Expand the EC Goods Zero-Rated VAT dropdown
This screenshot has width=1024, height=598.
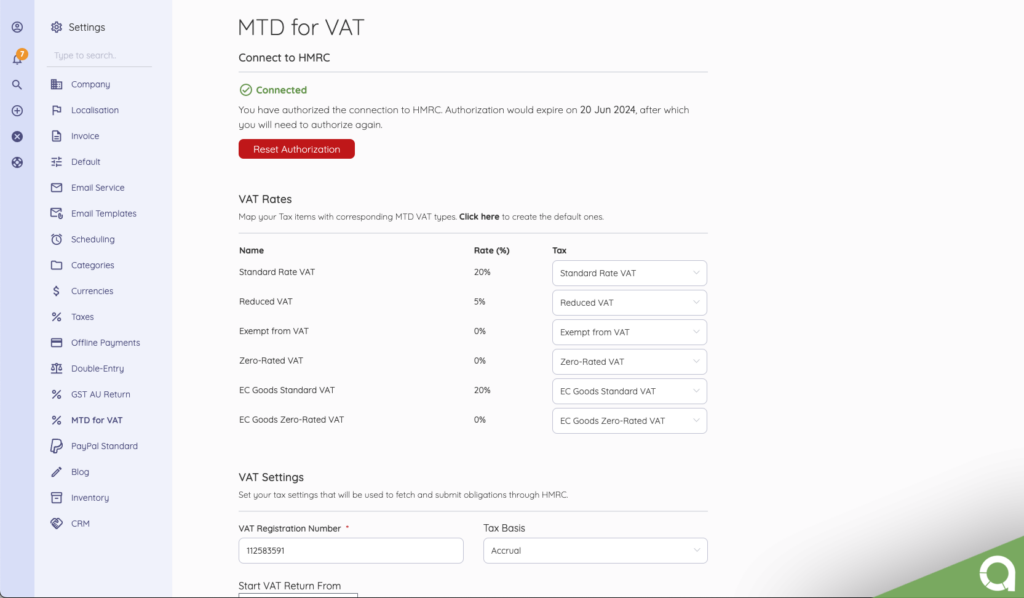pos(629,421)
